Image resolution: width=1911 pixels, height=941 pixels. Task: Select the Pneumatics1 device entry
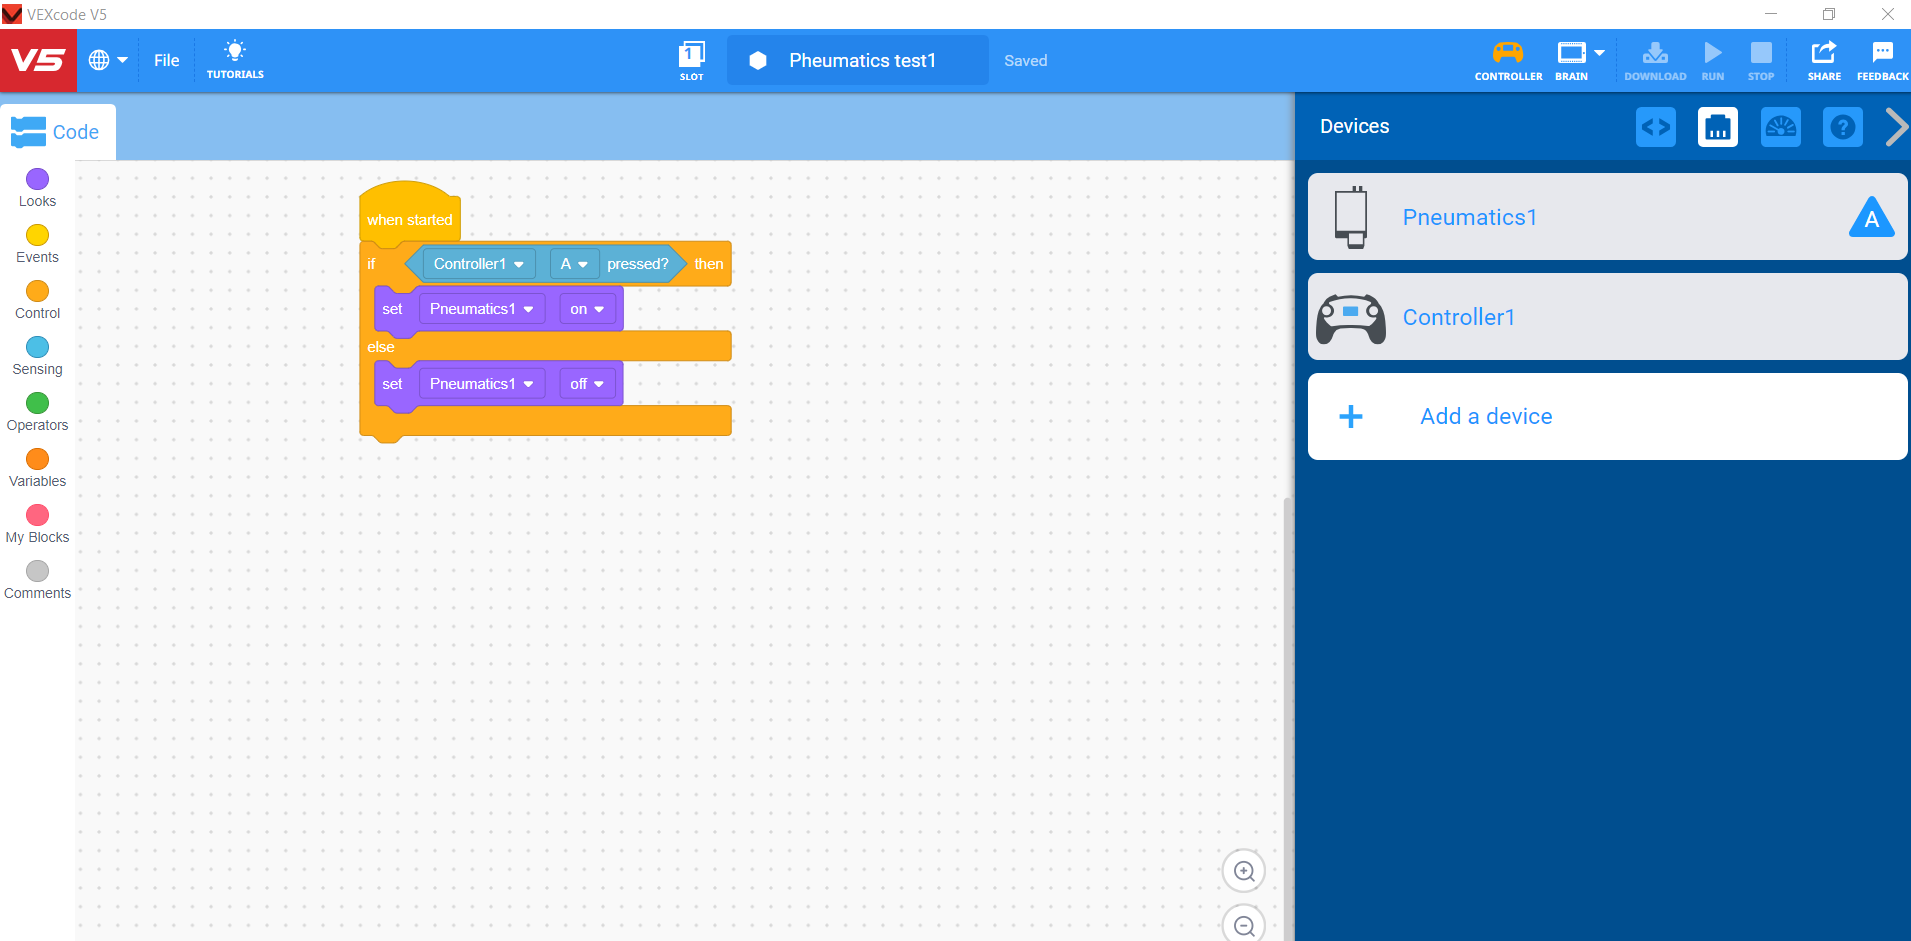(1608, 217)
